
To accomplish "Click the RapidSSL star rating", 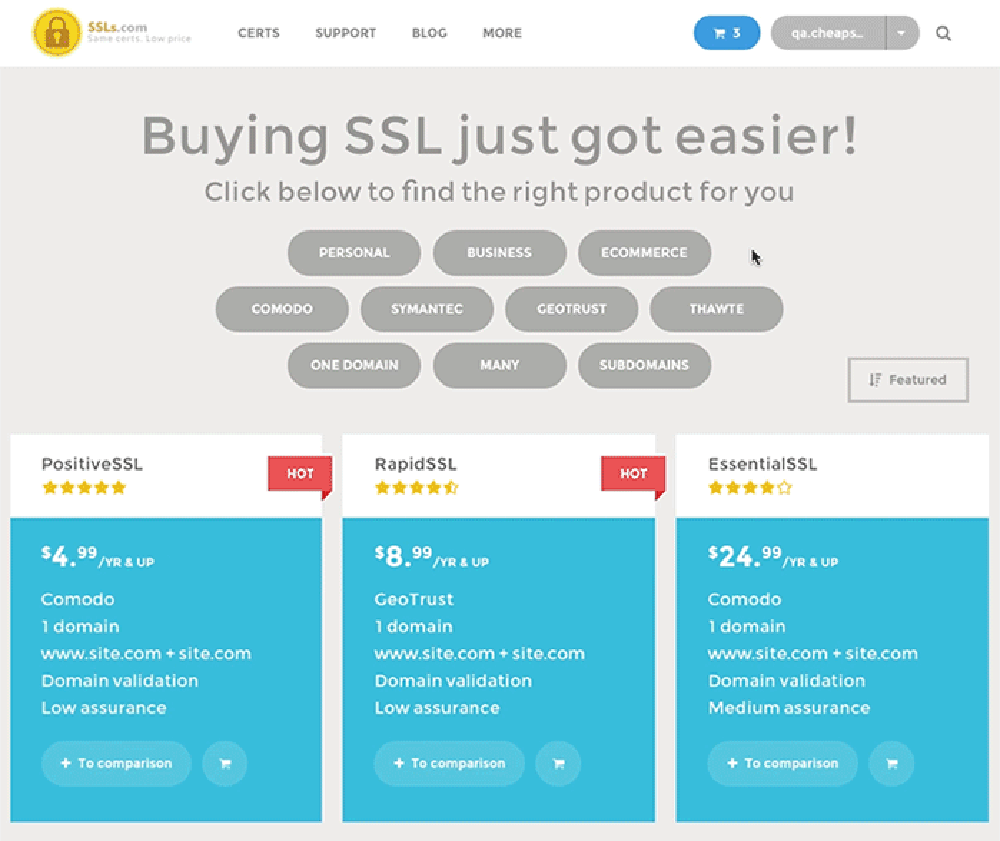I will coord(417,488).
